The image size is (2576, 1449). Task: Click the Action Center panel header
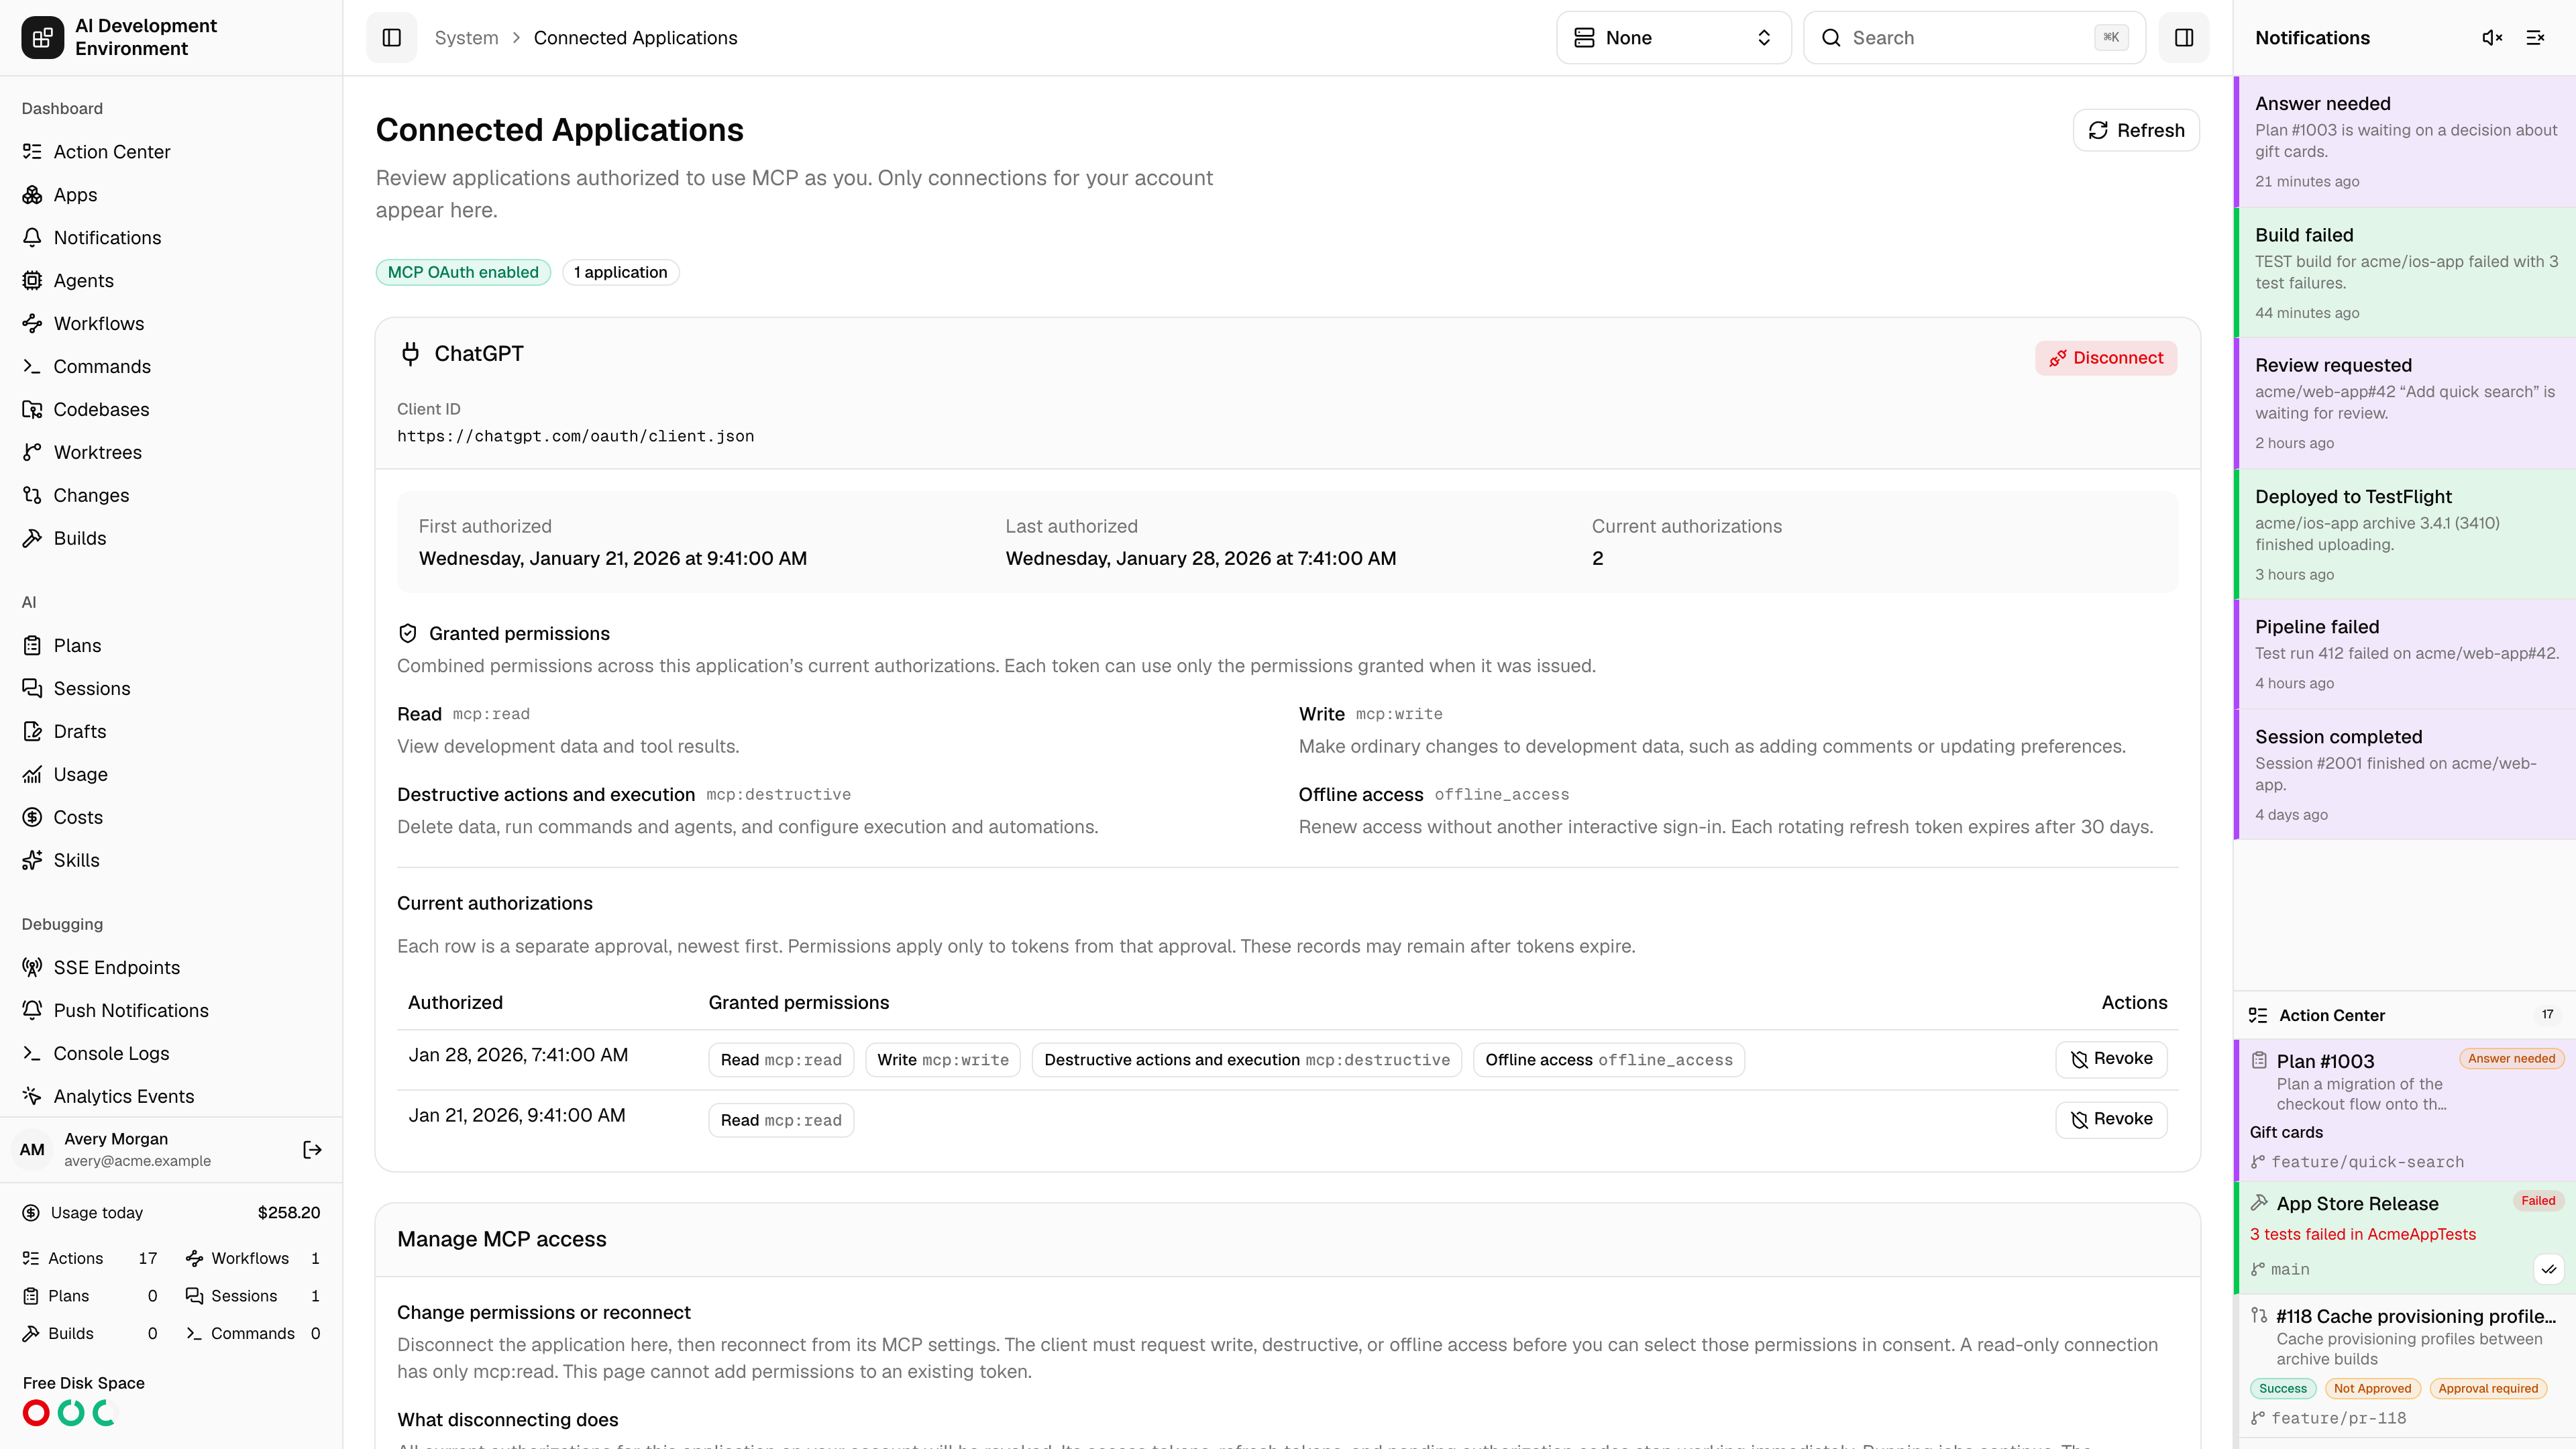point(2405,1015)
